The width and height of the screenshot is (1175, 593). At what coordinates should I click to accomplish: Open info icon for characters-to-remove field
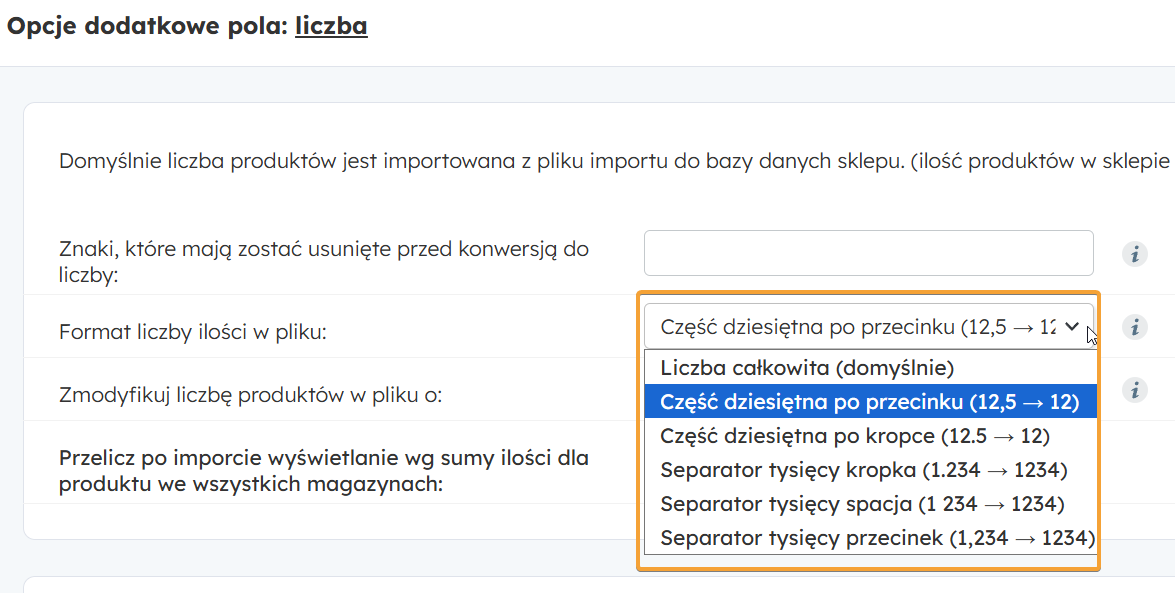[1135, 254]
